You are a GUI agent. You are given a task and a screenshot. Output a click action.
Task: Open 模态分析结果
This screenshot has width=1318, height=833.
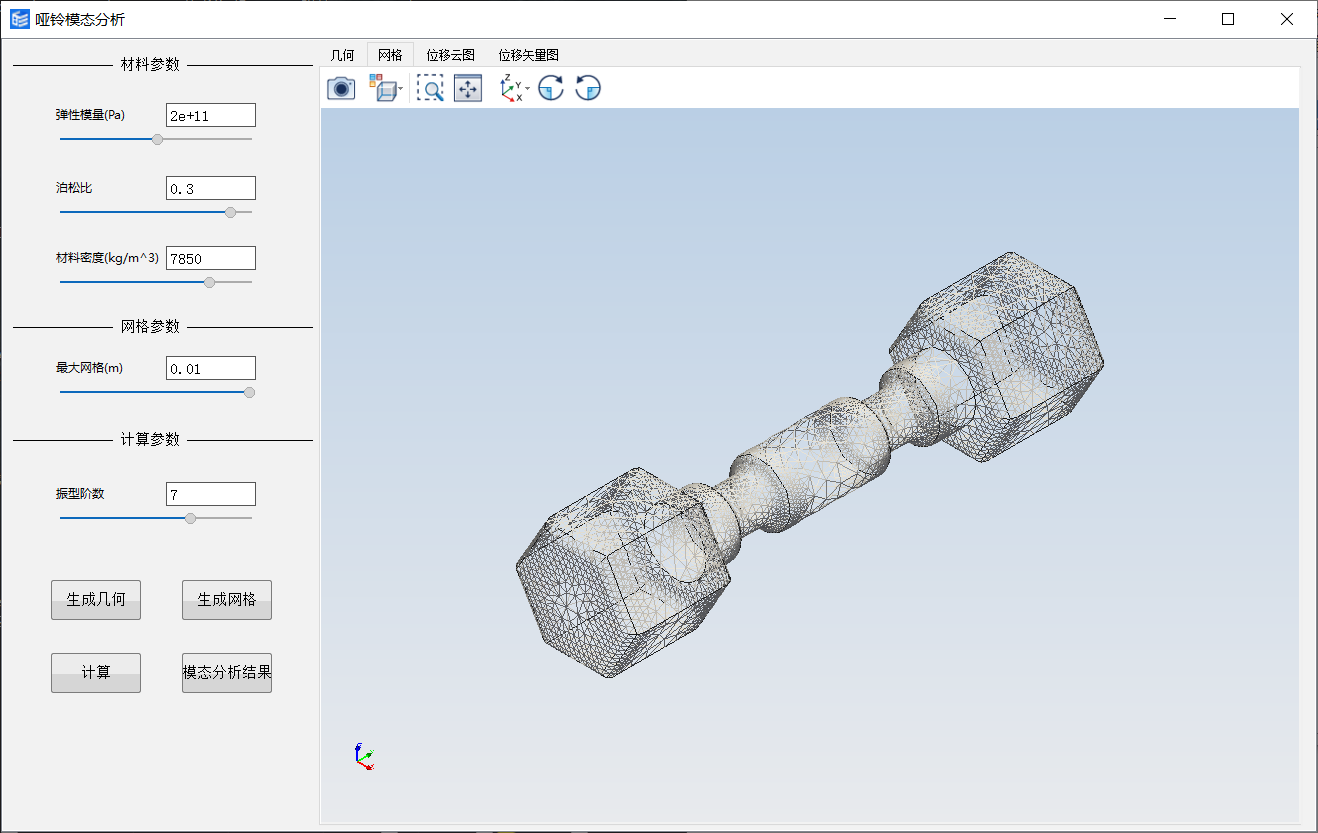(227, 673)
